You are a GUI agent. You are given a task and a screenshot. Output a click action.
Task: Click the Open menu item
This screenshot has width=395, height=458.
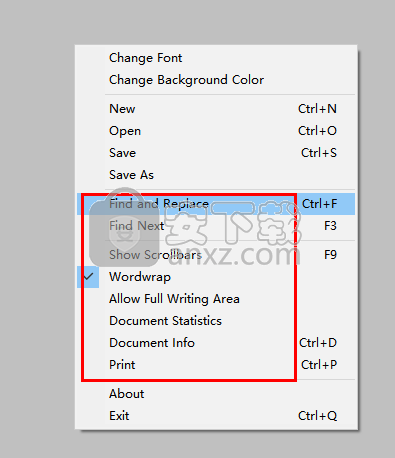coord(216,131)
